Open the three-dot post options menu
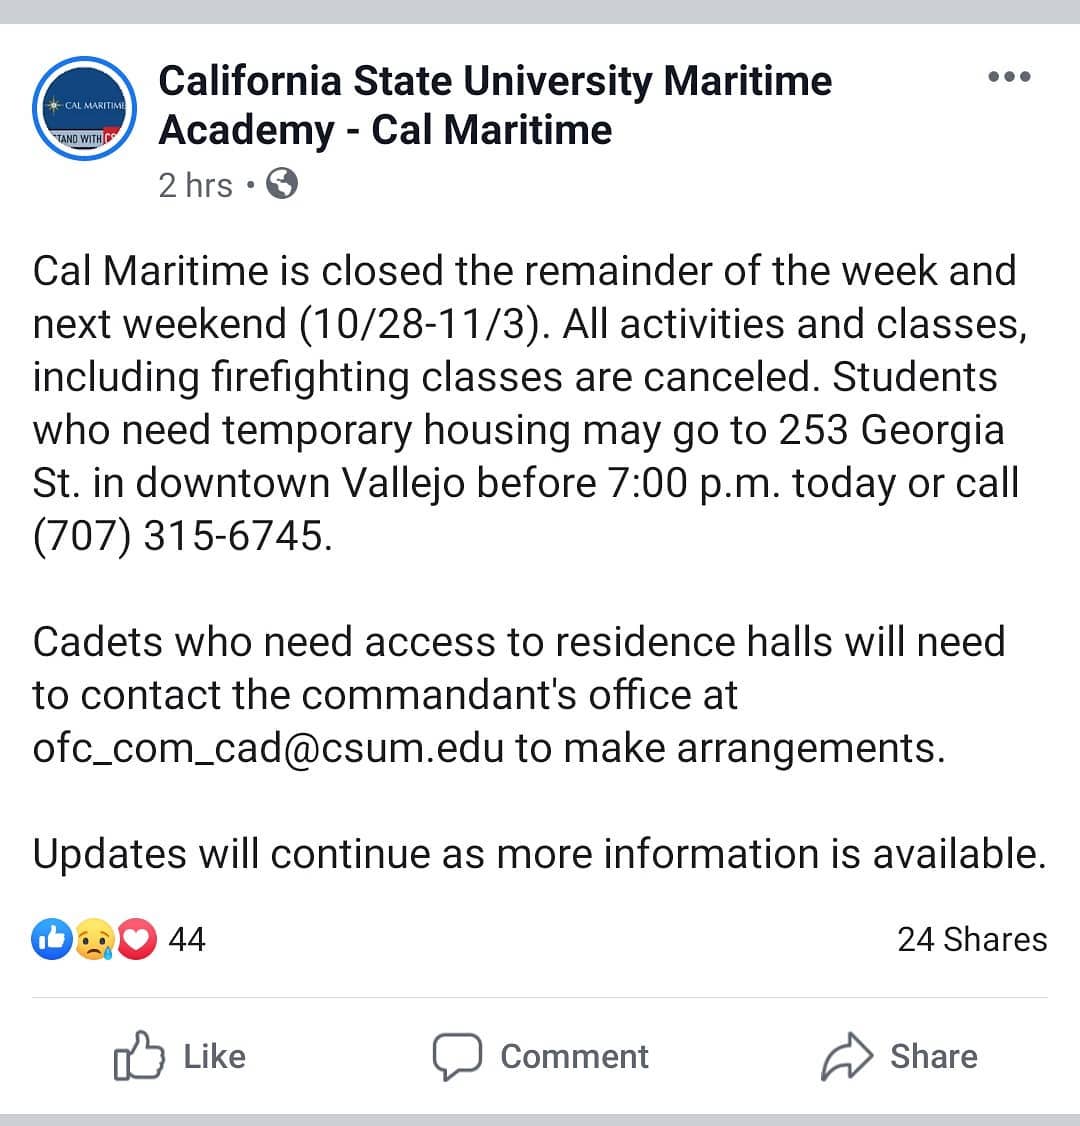 pyautogui.click(x=1009, y=77)
